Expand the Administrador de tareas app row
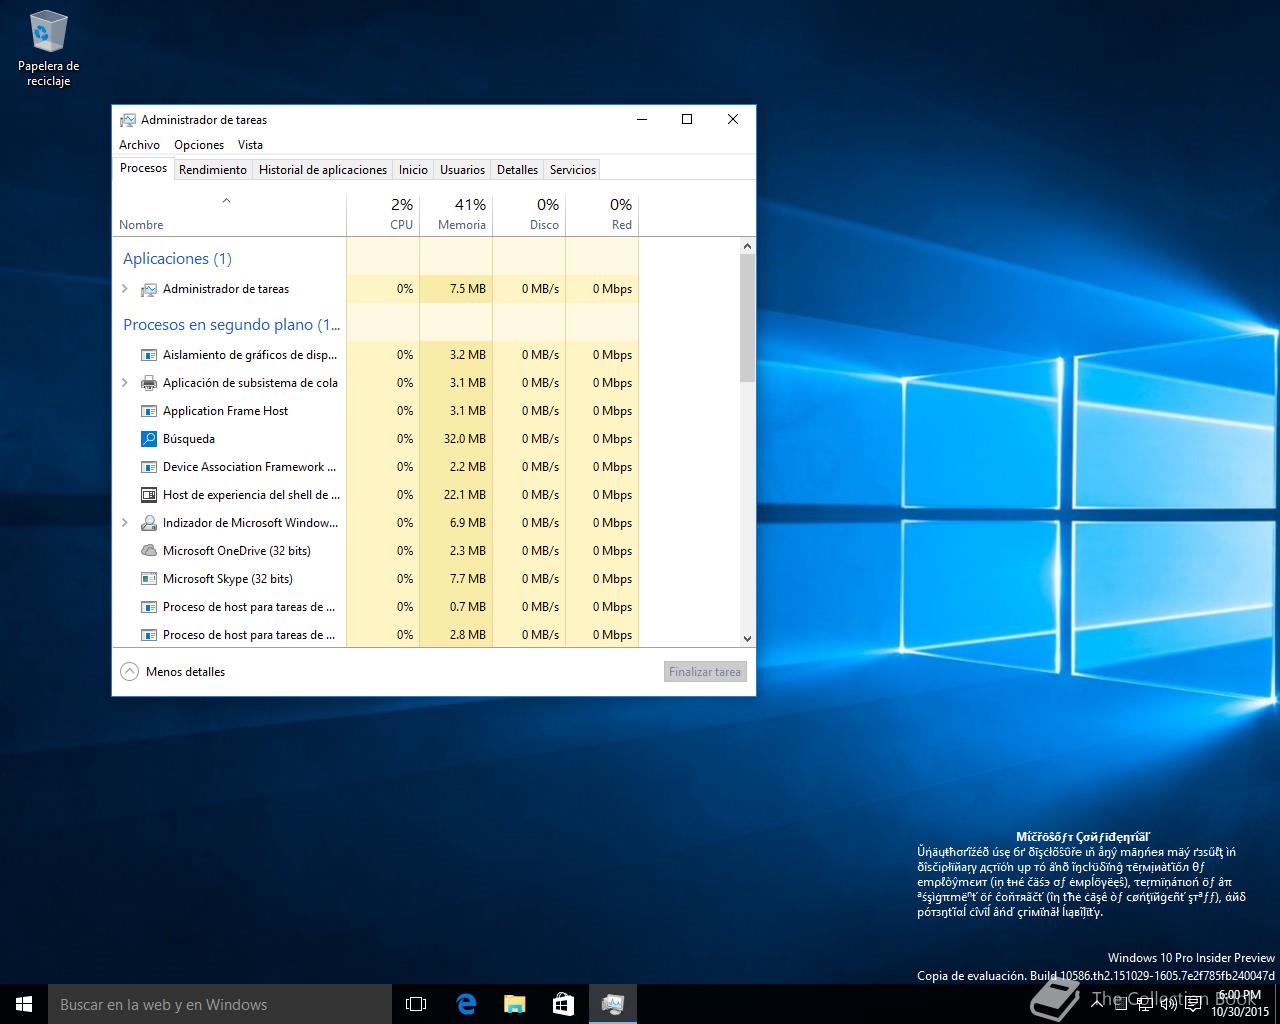Image resolution: width=1280 pixels, height=1024 pixels. [x=125, y=289]
